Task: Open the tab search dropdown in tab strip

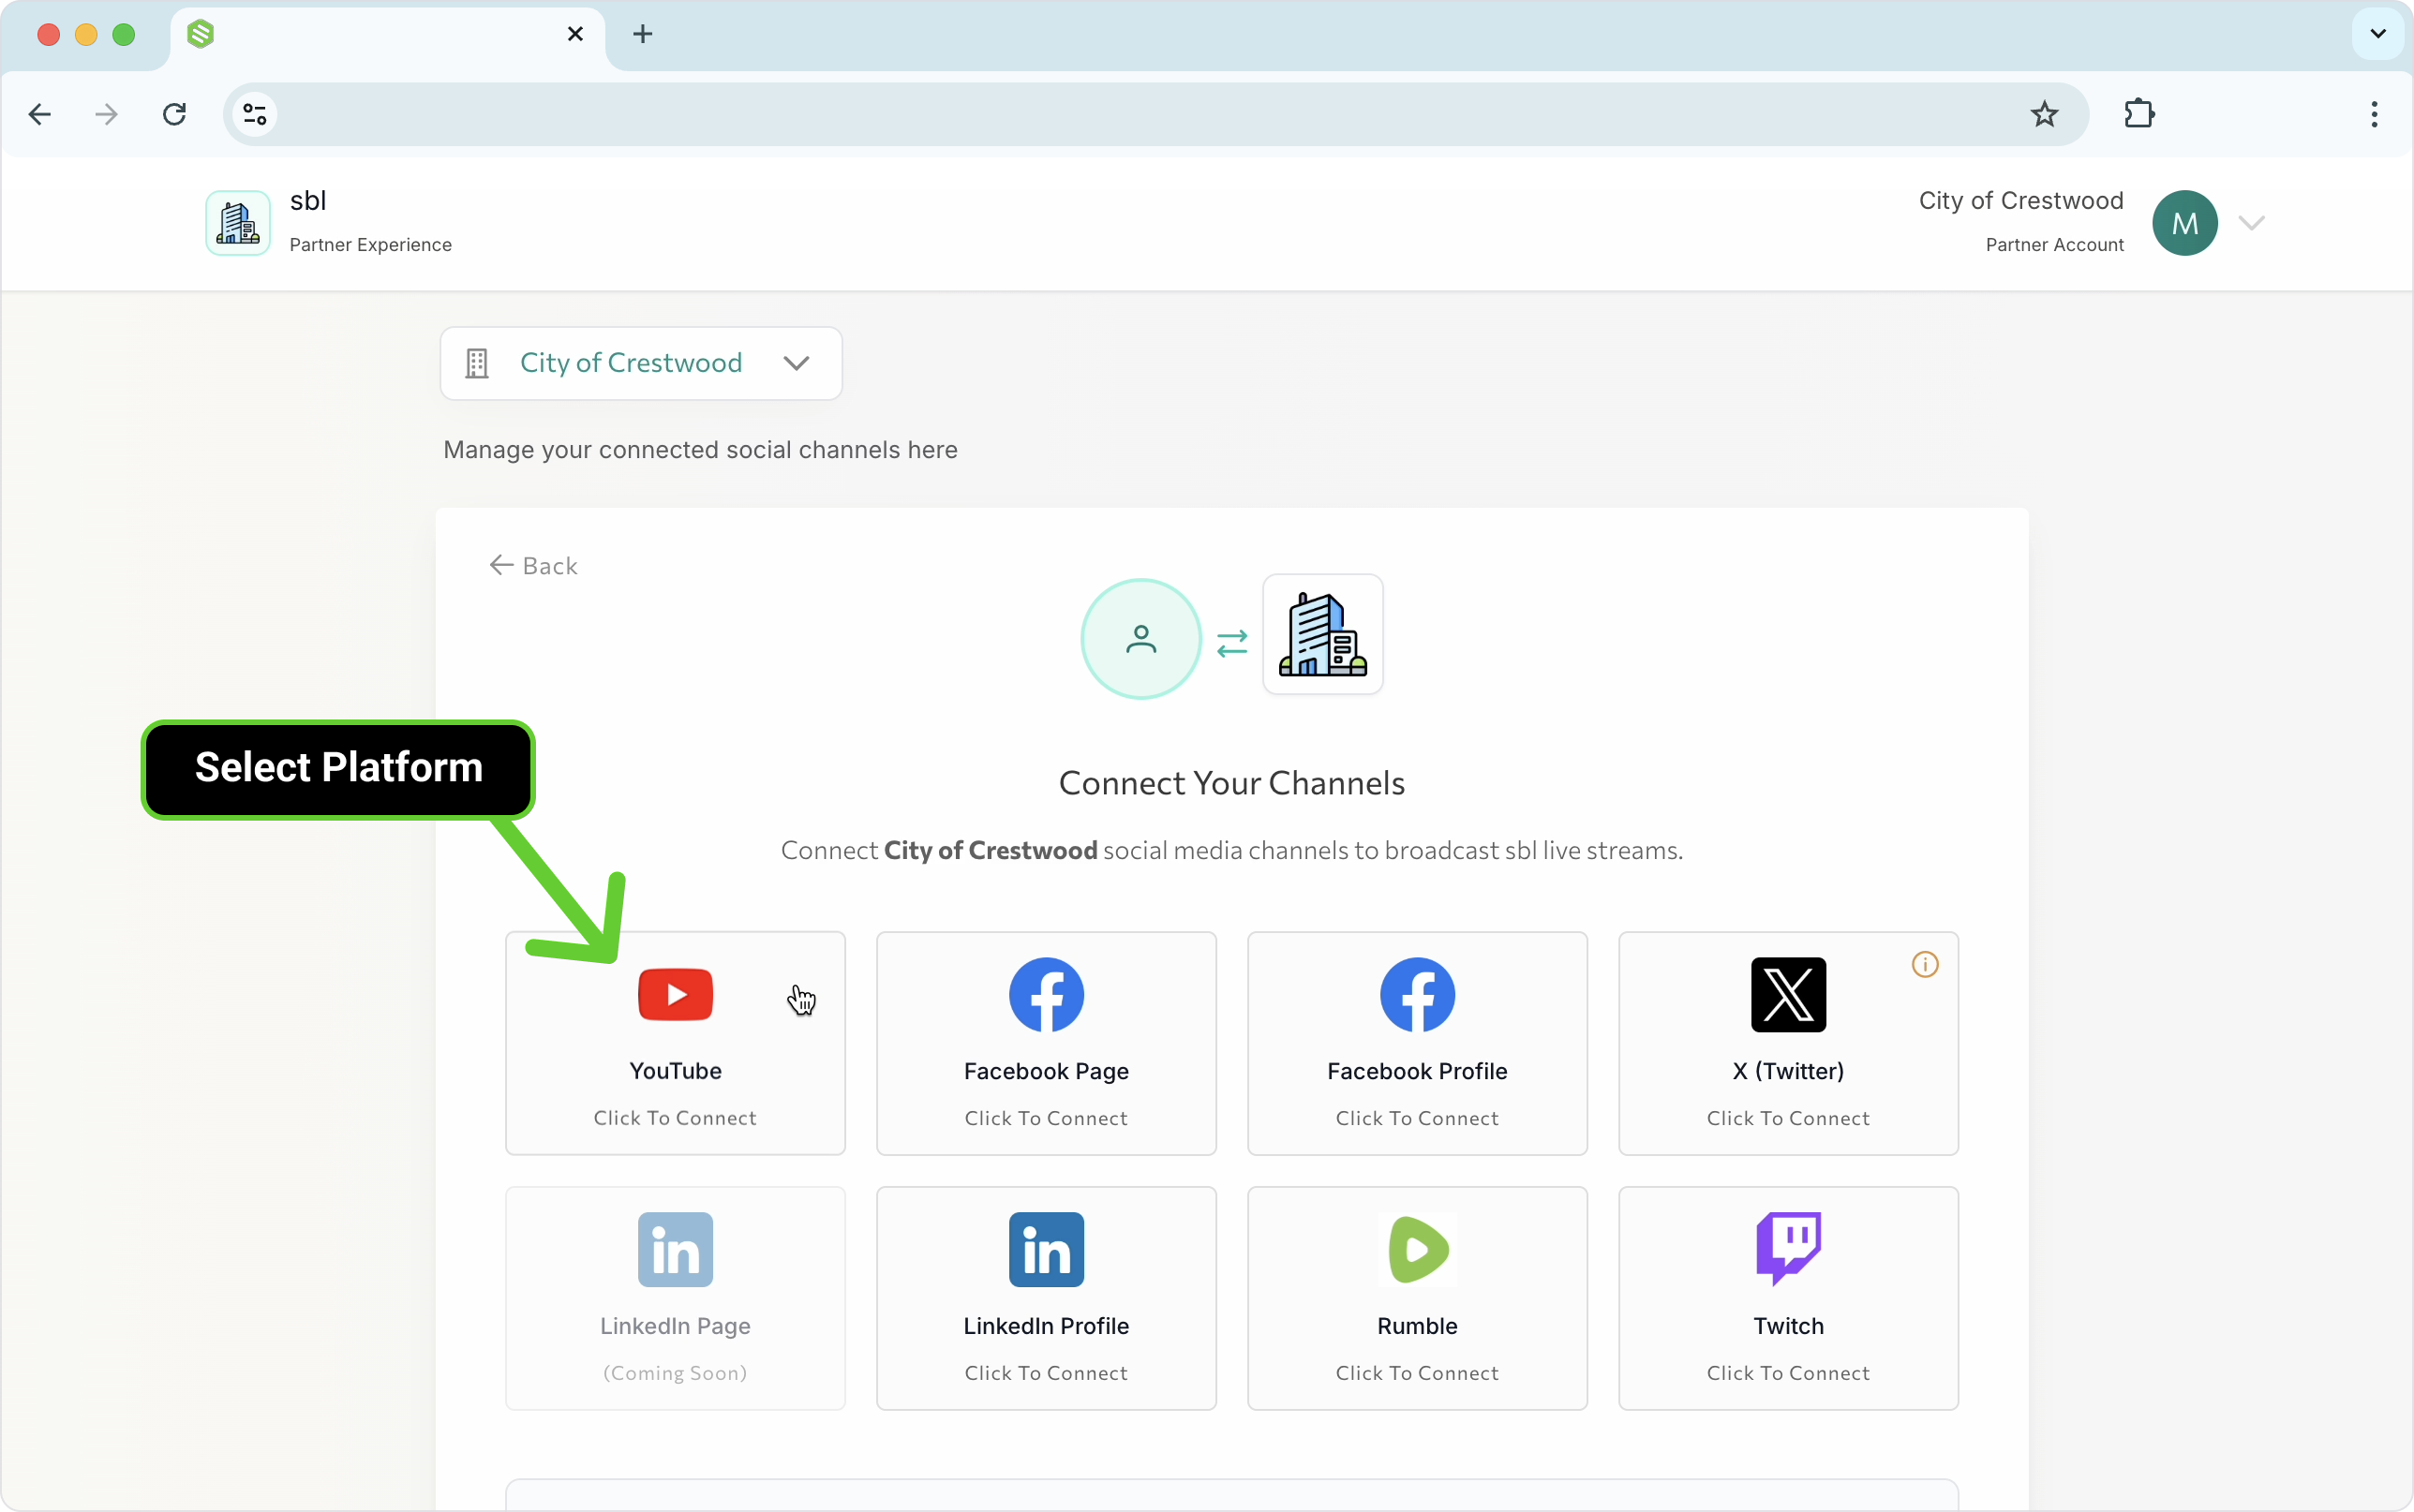Action: 2378,34
